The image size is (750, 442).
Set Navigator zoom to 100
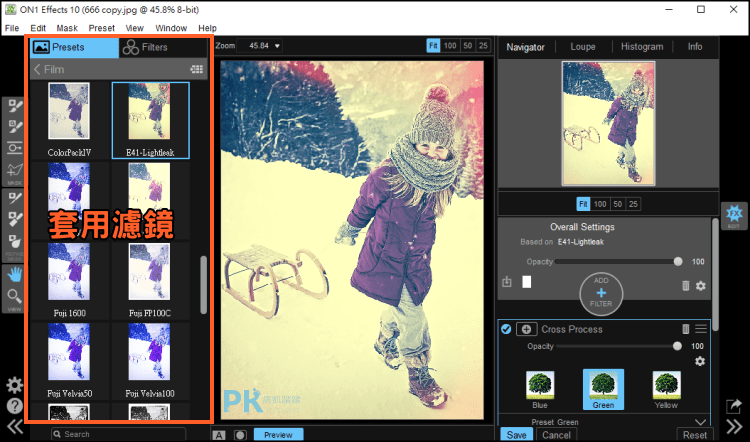pyautogui.click(x=600, y=204)
